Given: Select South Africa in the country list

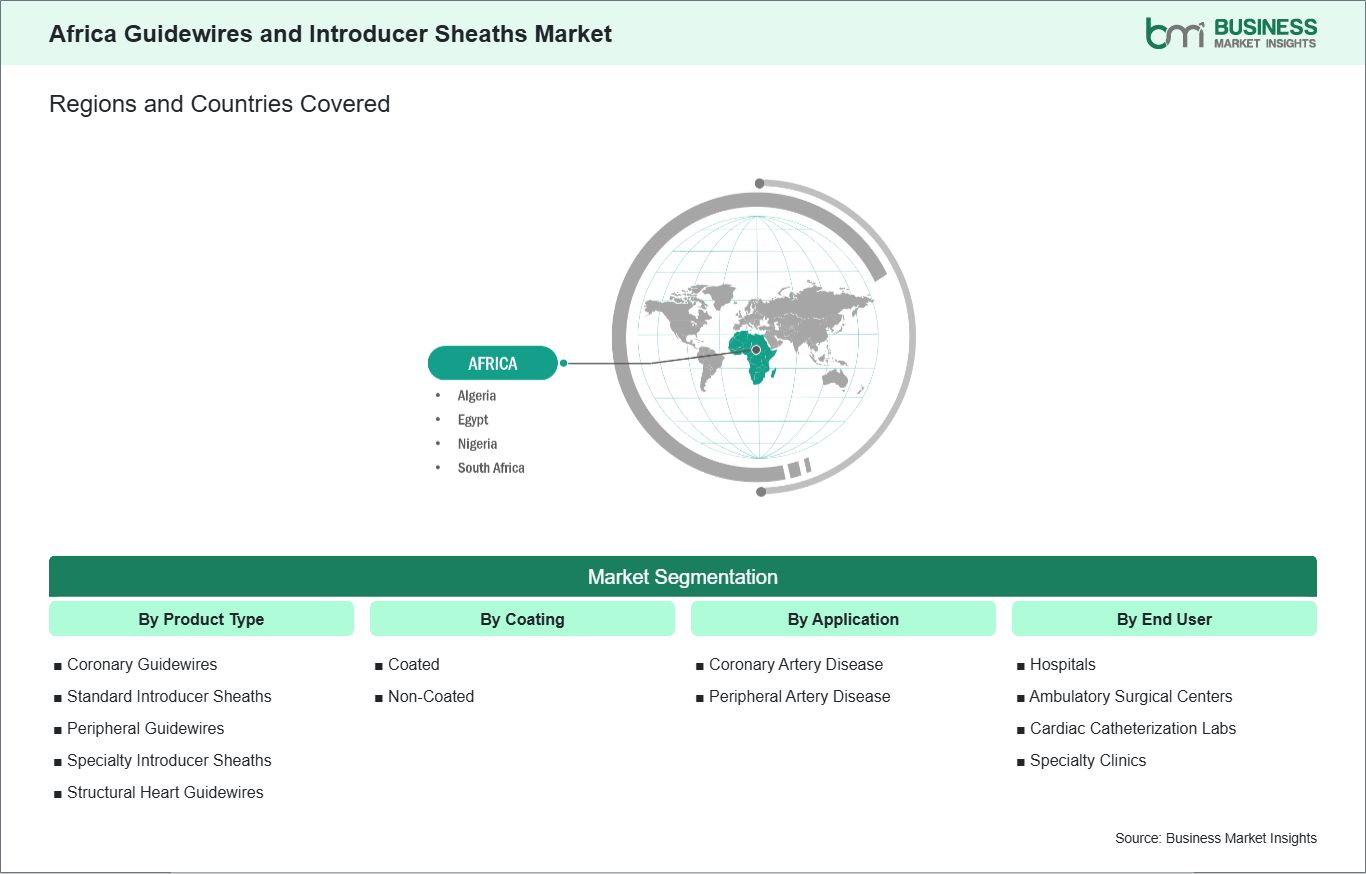Looking at the screenshot, I should pos(491,468).
